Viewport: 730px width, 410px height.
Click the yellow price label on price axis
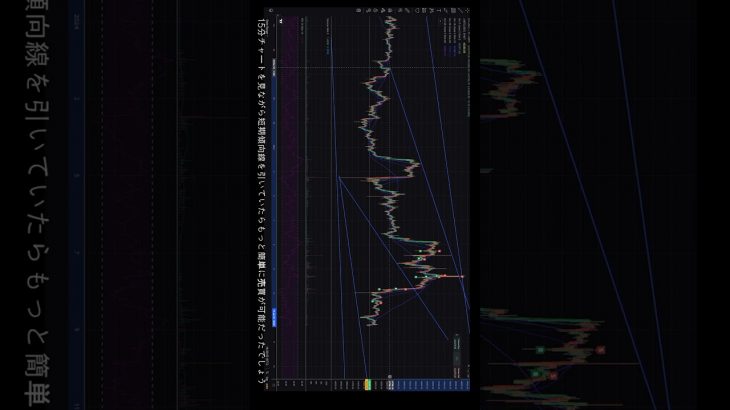tap(366, 384)
